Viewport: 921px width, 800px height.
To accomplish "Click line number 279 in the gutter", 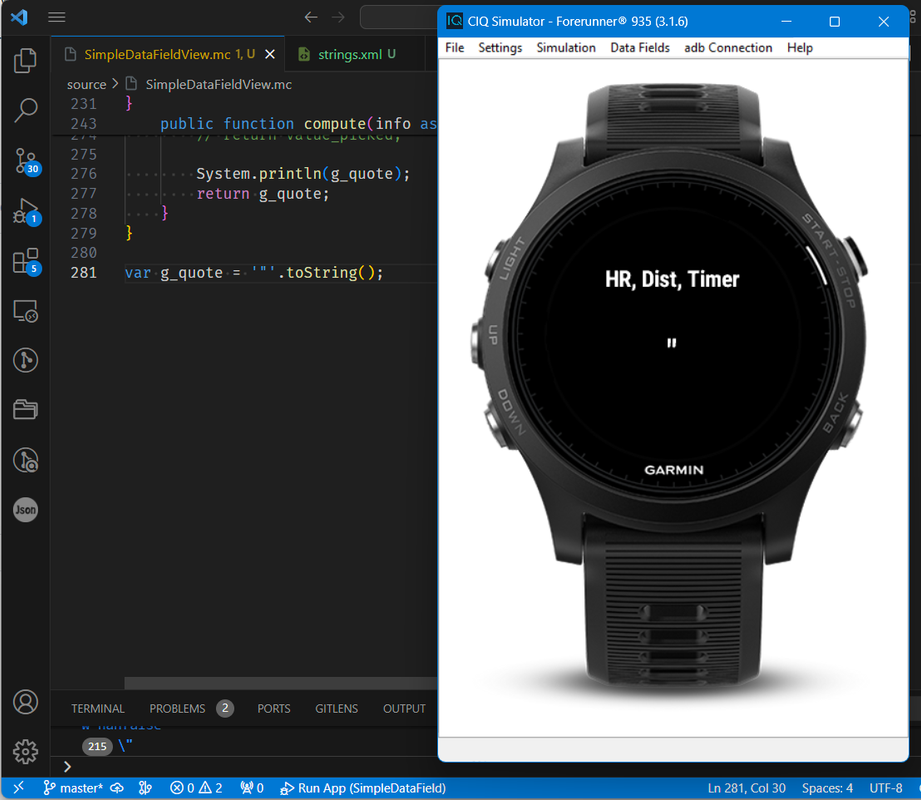I will point(83,233).
